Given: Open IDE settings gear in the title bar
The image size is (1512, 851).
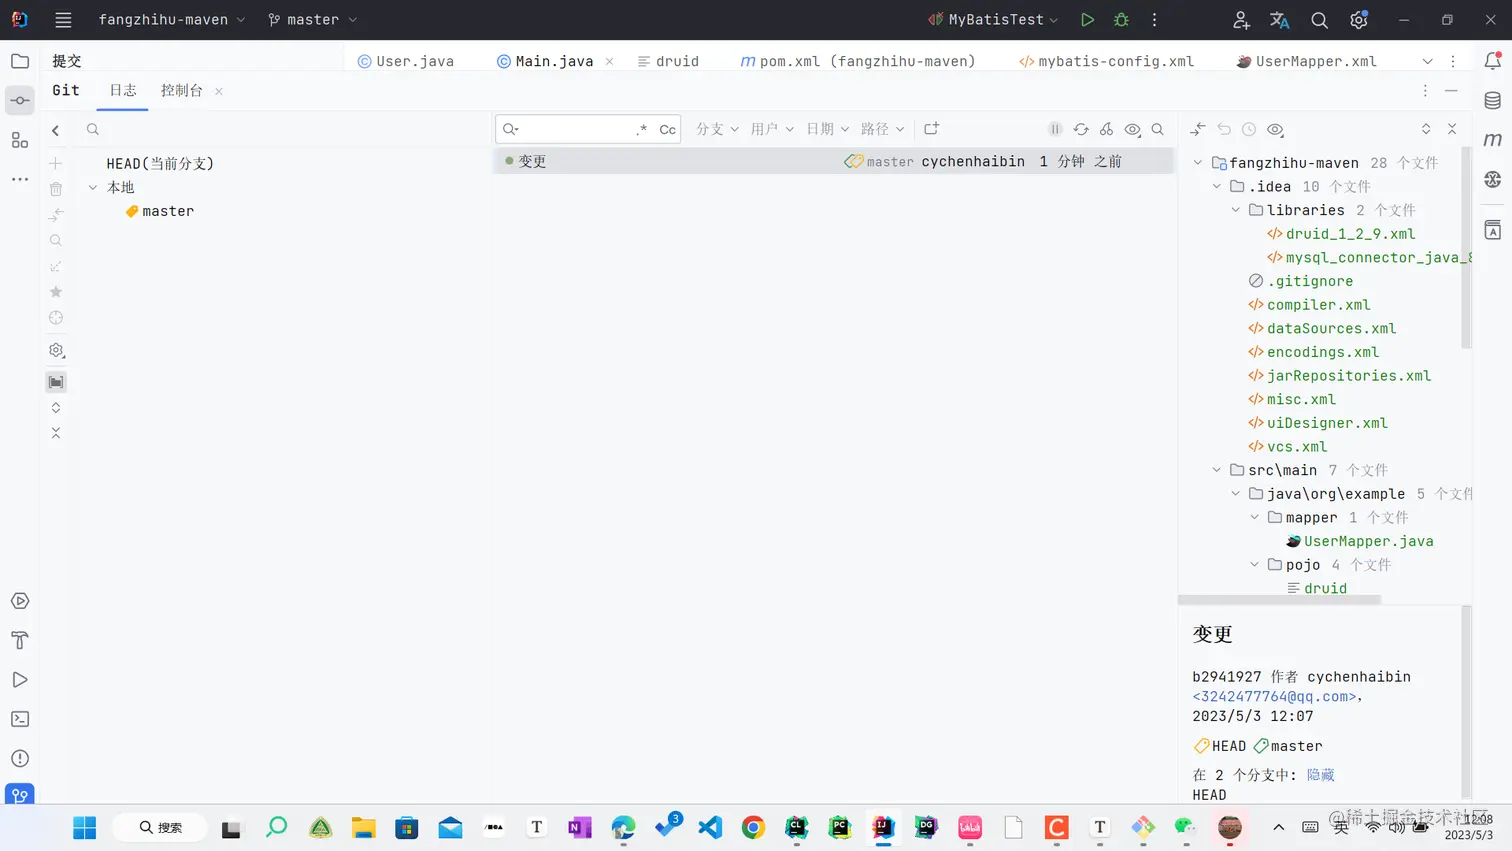Looking at the screenshot, I should point(1359,19).
